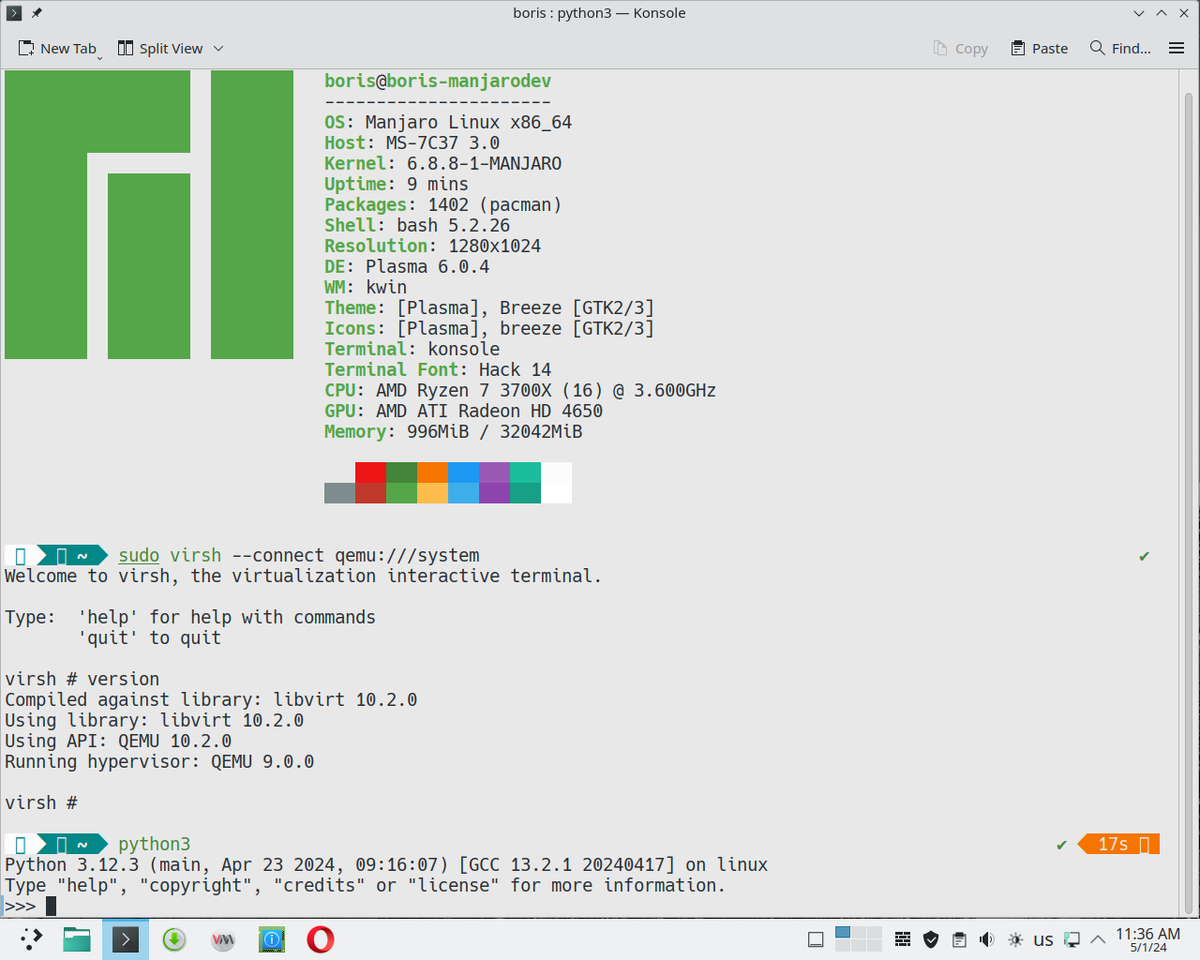Click 'Using library: libvirt 10.2.0' line
Screen dimensions: 1200x960
(154, 720)
